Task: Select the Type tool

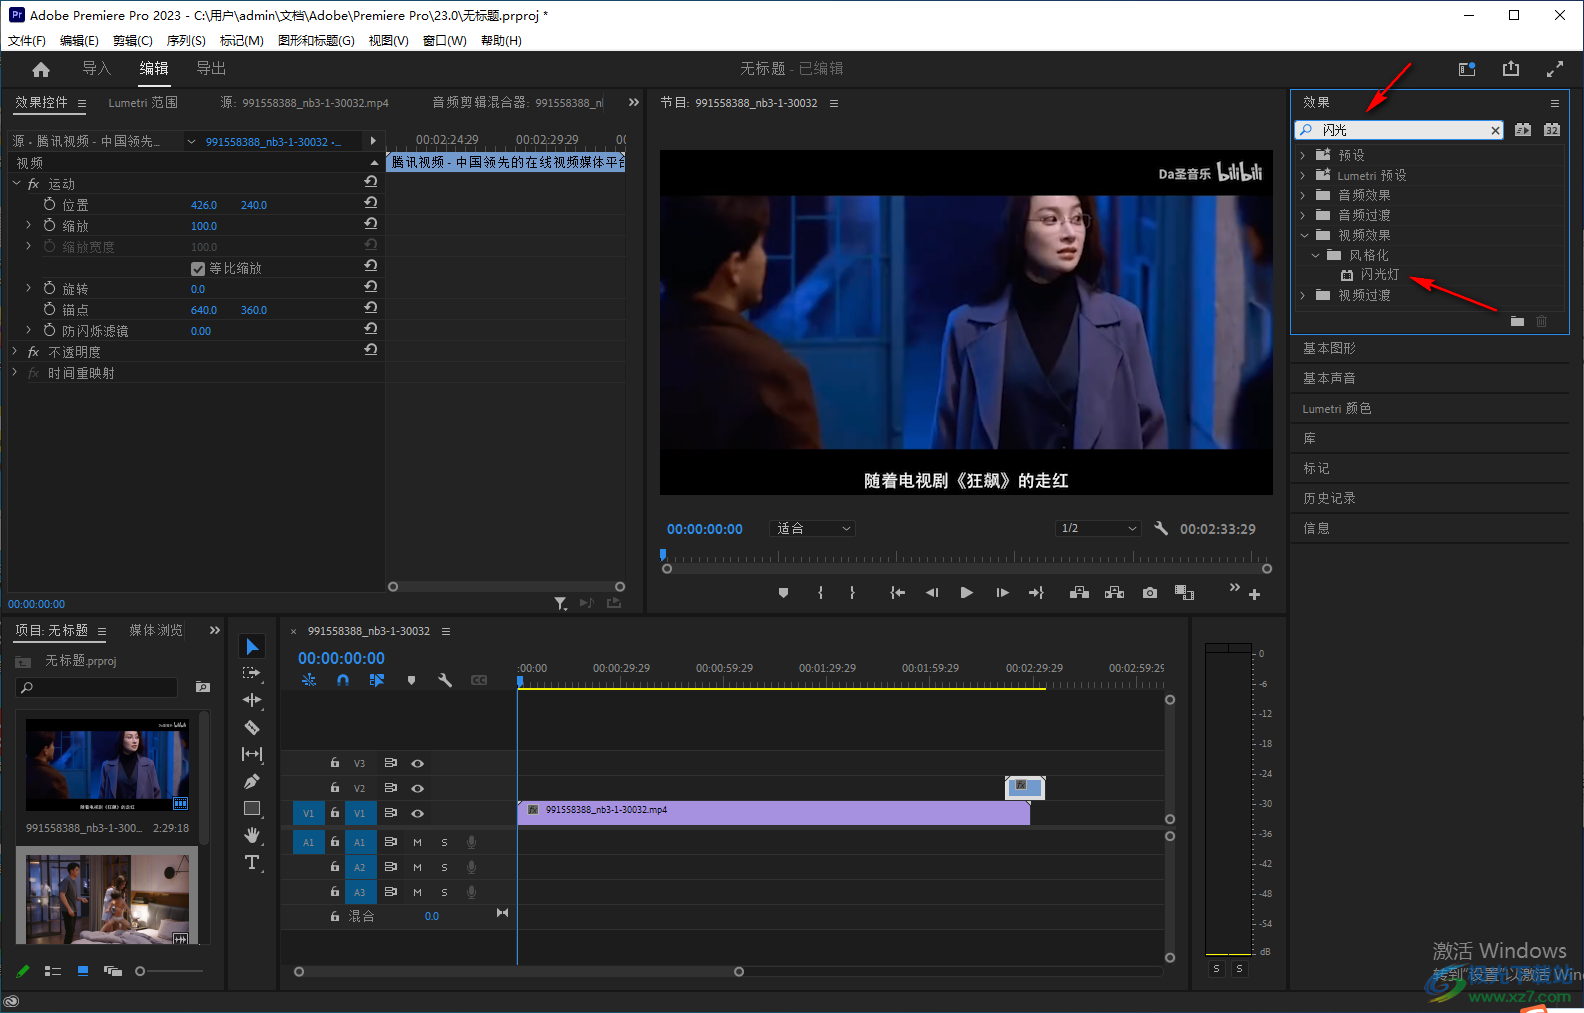Action: [252, 862]
